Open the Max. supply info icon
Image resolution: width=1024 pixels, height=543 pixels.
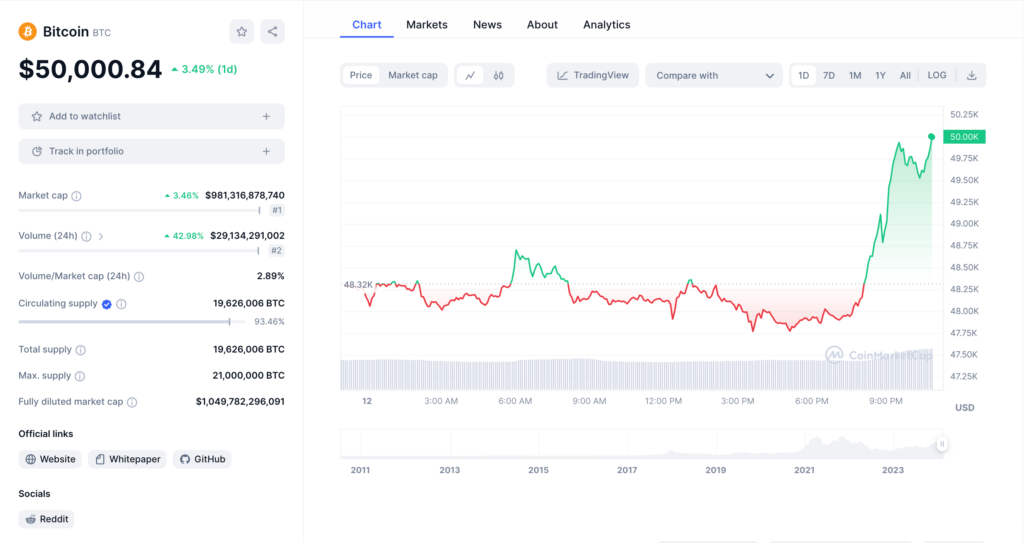[80, 376]
